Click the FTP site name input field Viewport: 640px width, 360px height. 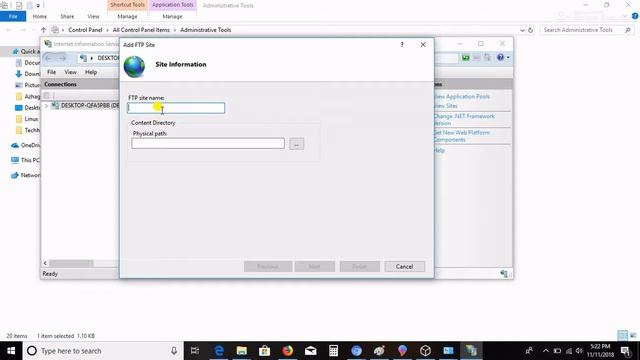tap(176, 108)
